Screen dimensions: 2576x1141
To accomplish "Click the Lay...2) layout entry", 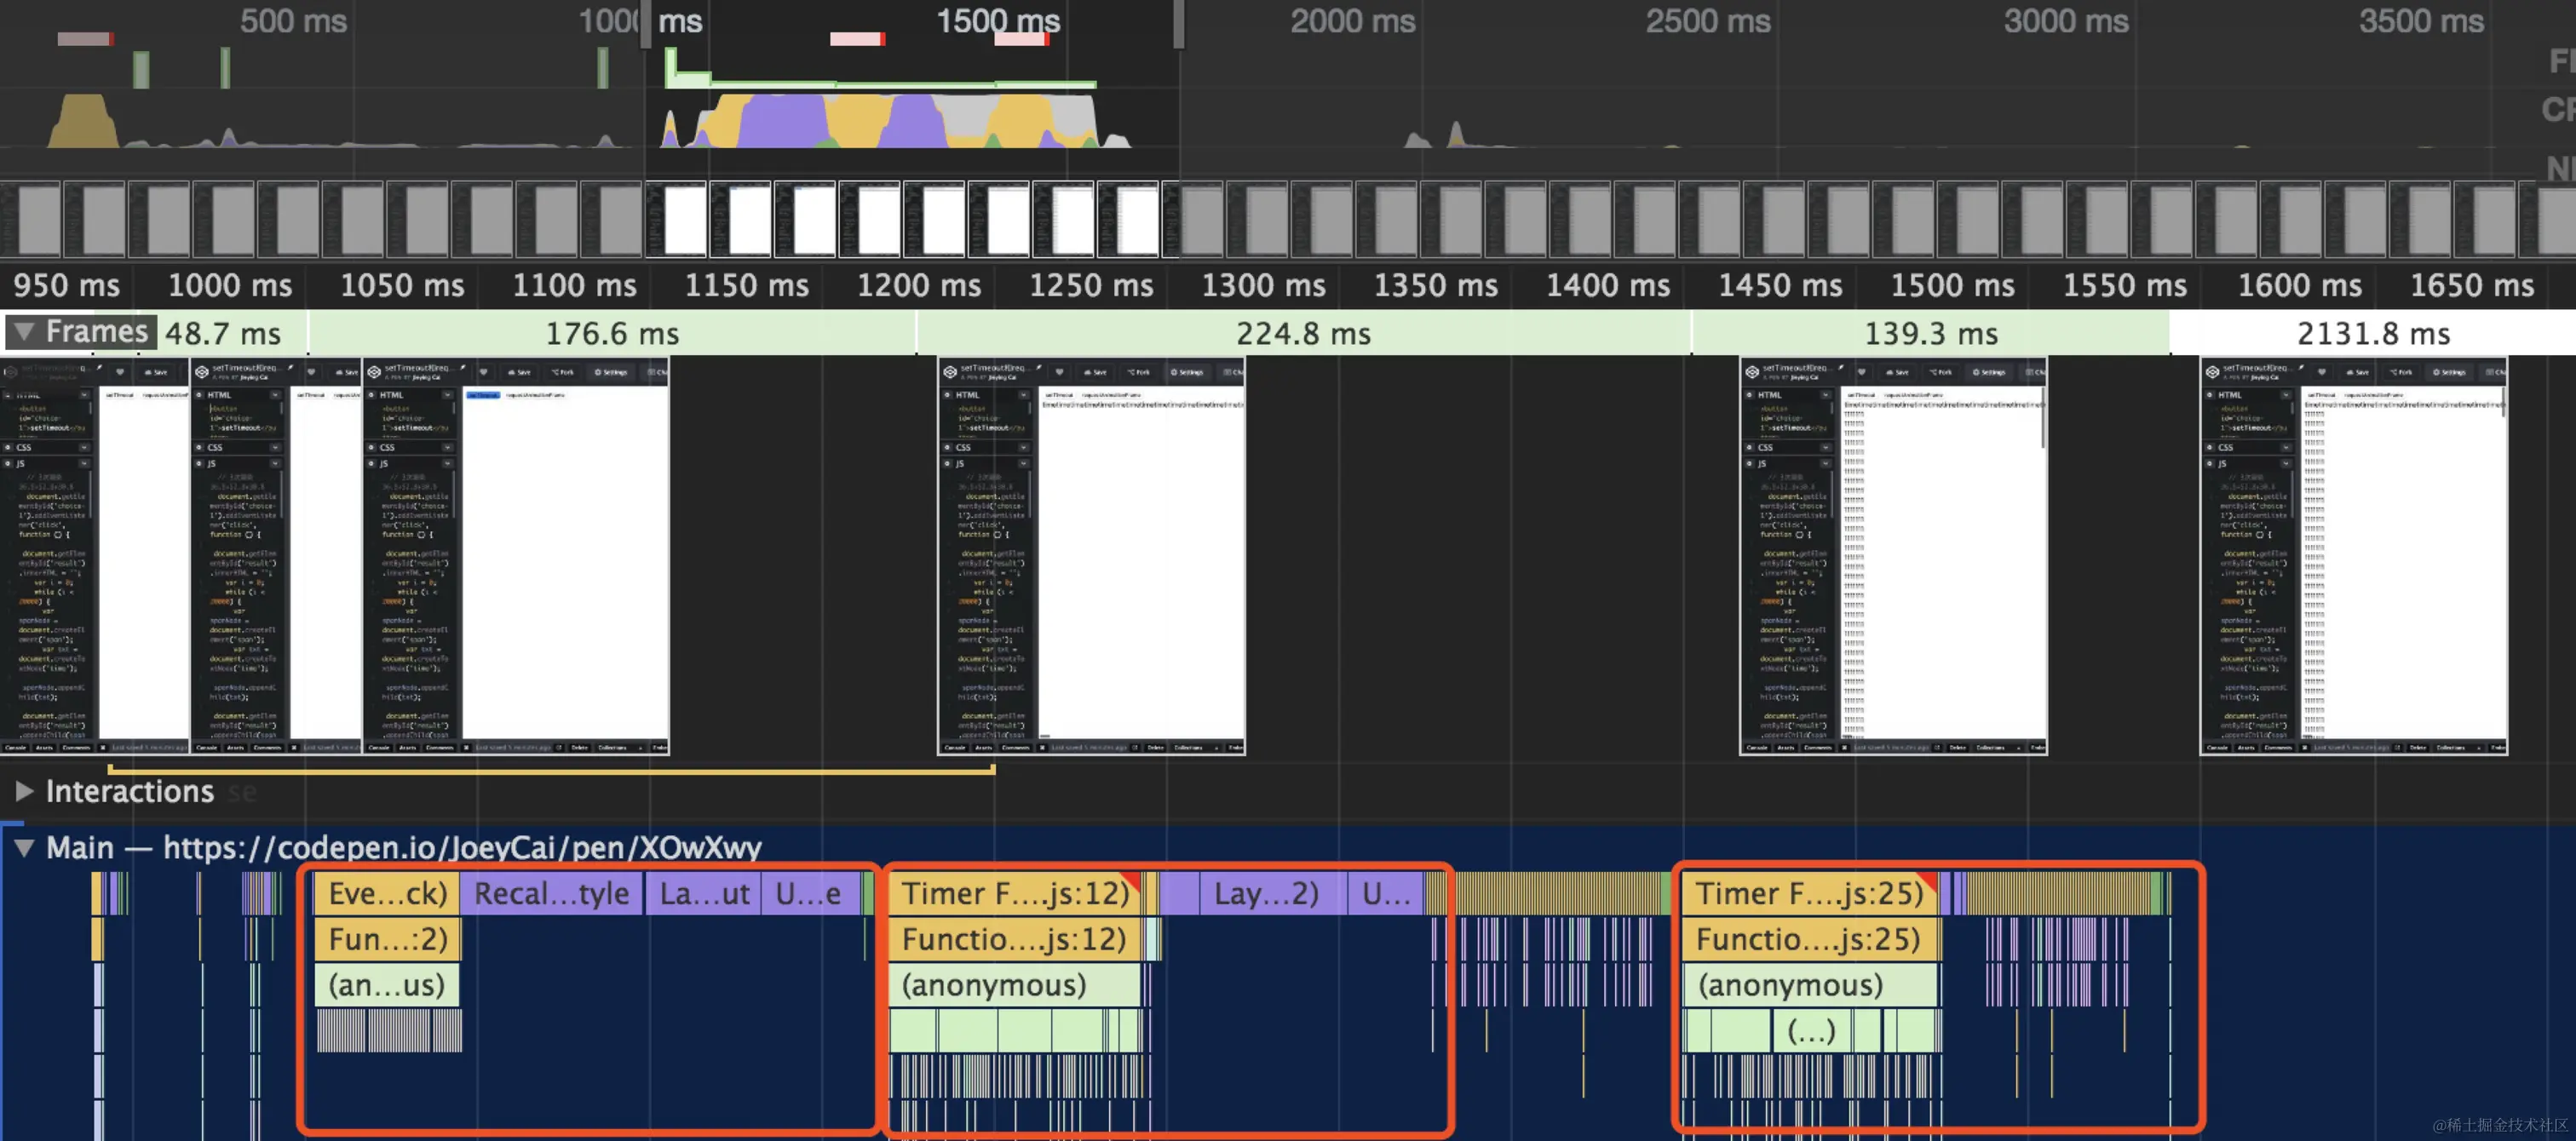I will tap(1265, 893).
